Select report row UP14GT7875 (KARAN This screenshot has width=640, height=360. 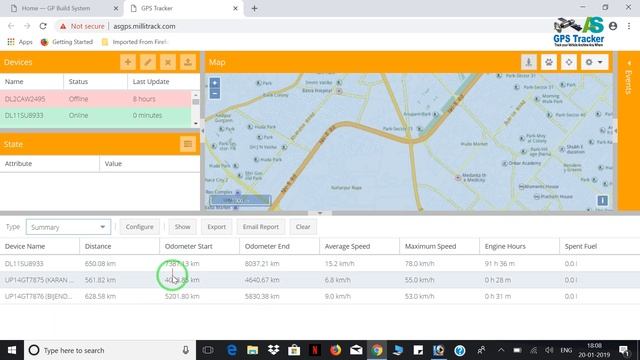(320, 280)
